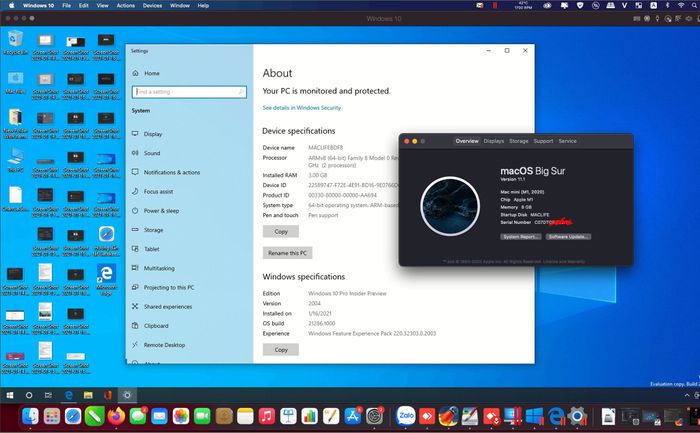Screen dimensions: 700x433
Task: Open the Devices menu in menu bar
Action: coord(152,5)
